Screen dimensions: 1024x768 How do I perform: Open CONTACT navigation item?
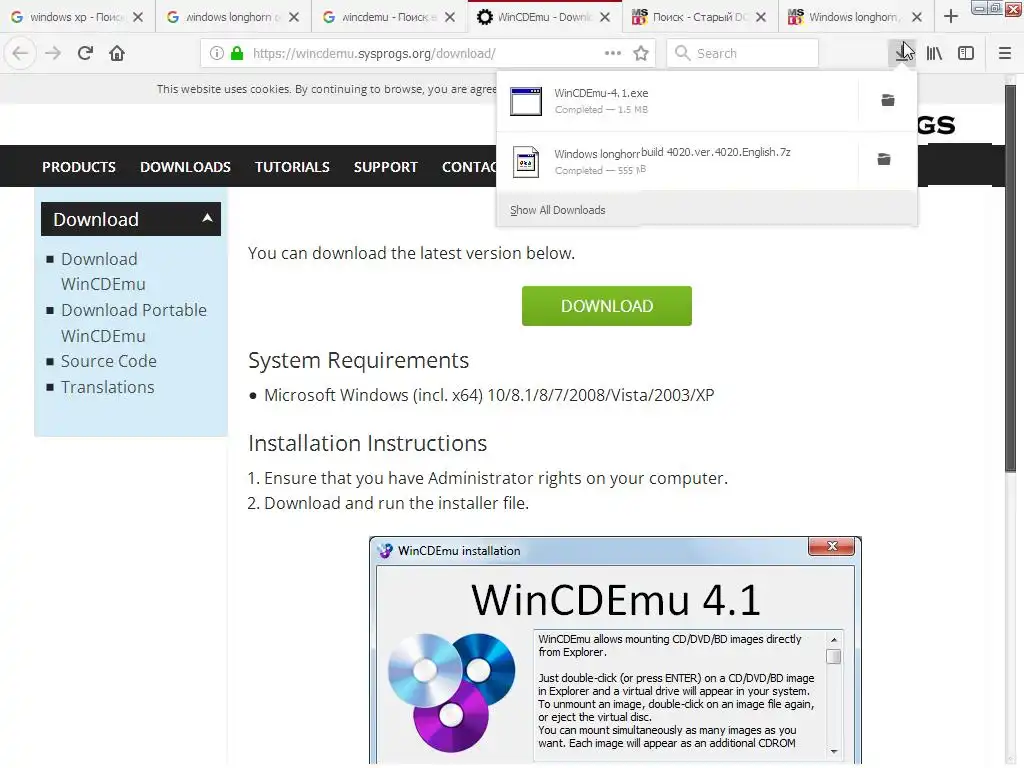[x=470, y=167]
